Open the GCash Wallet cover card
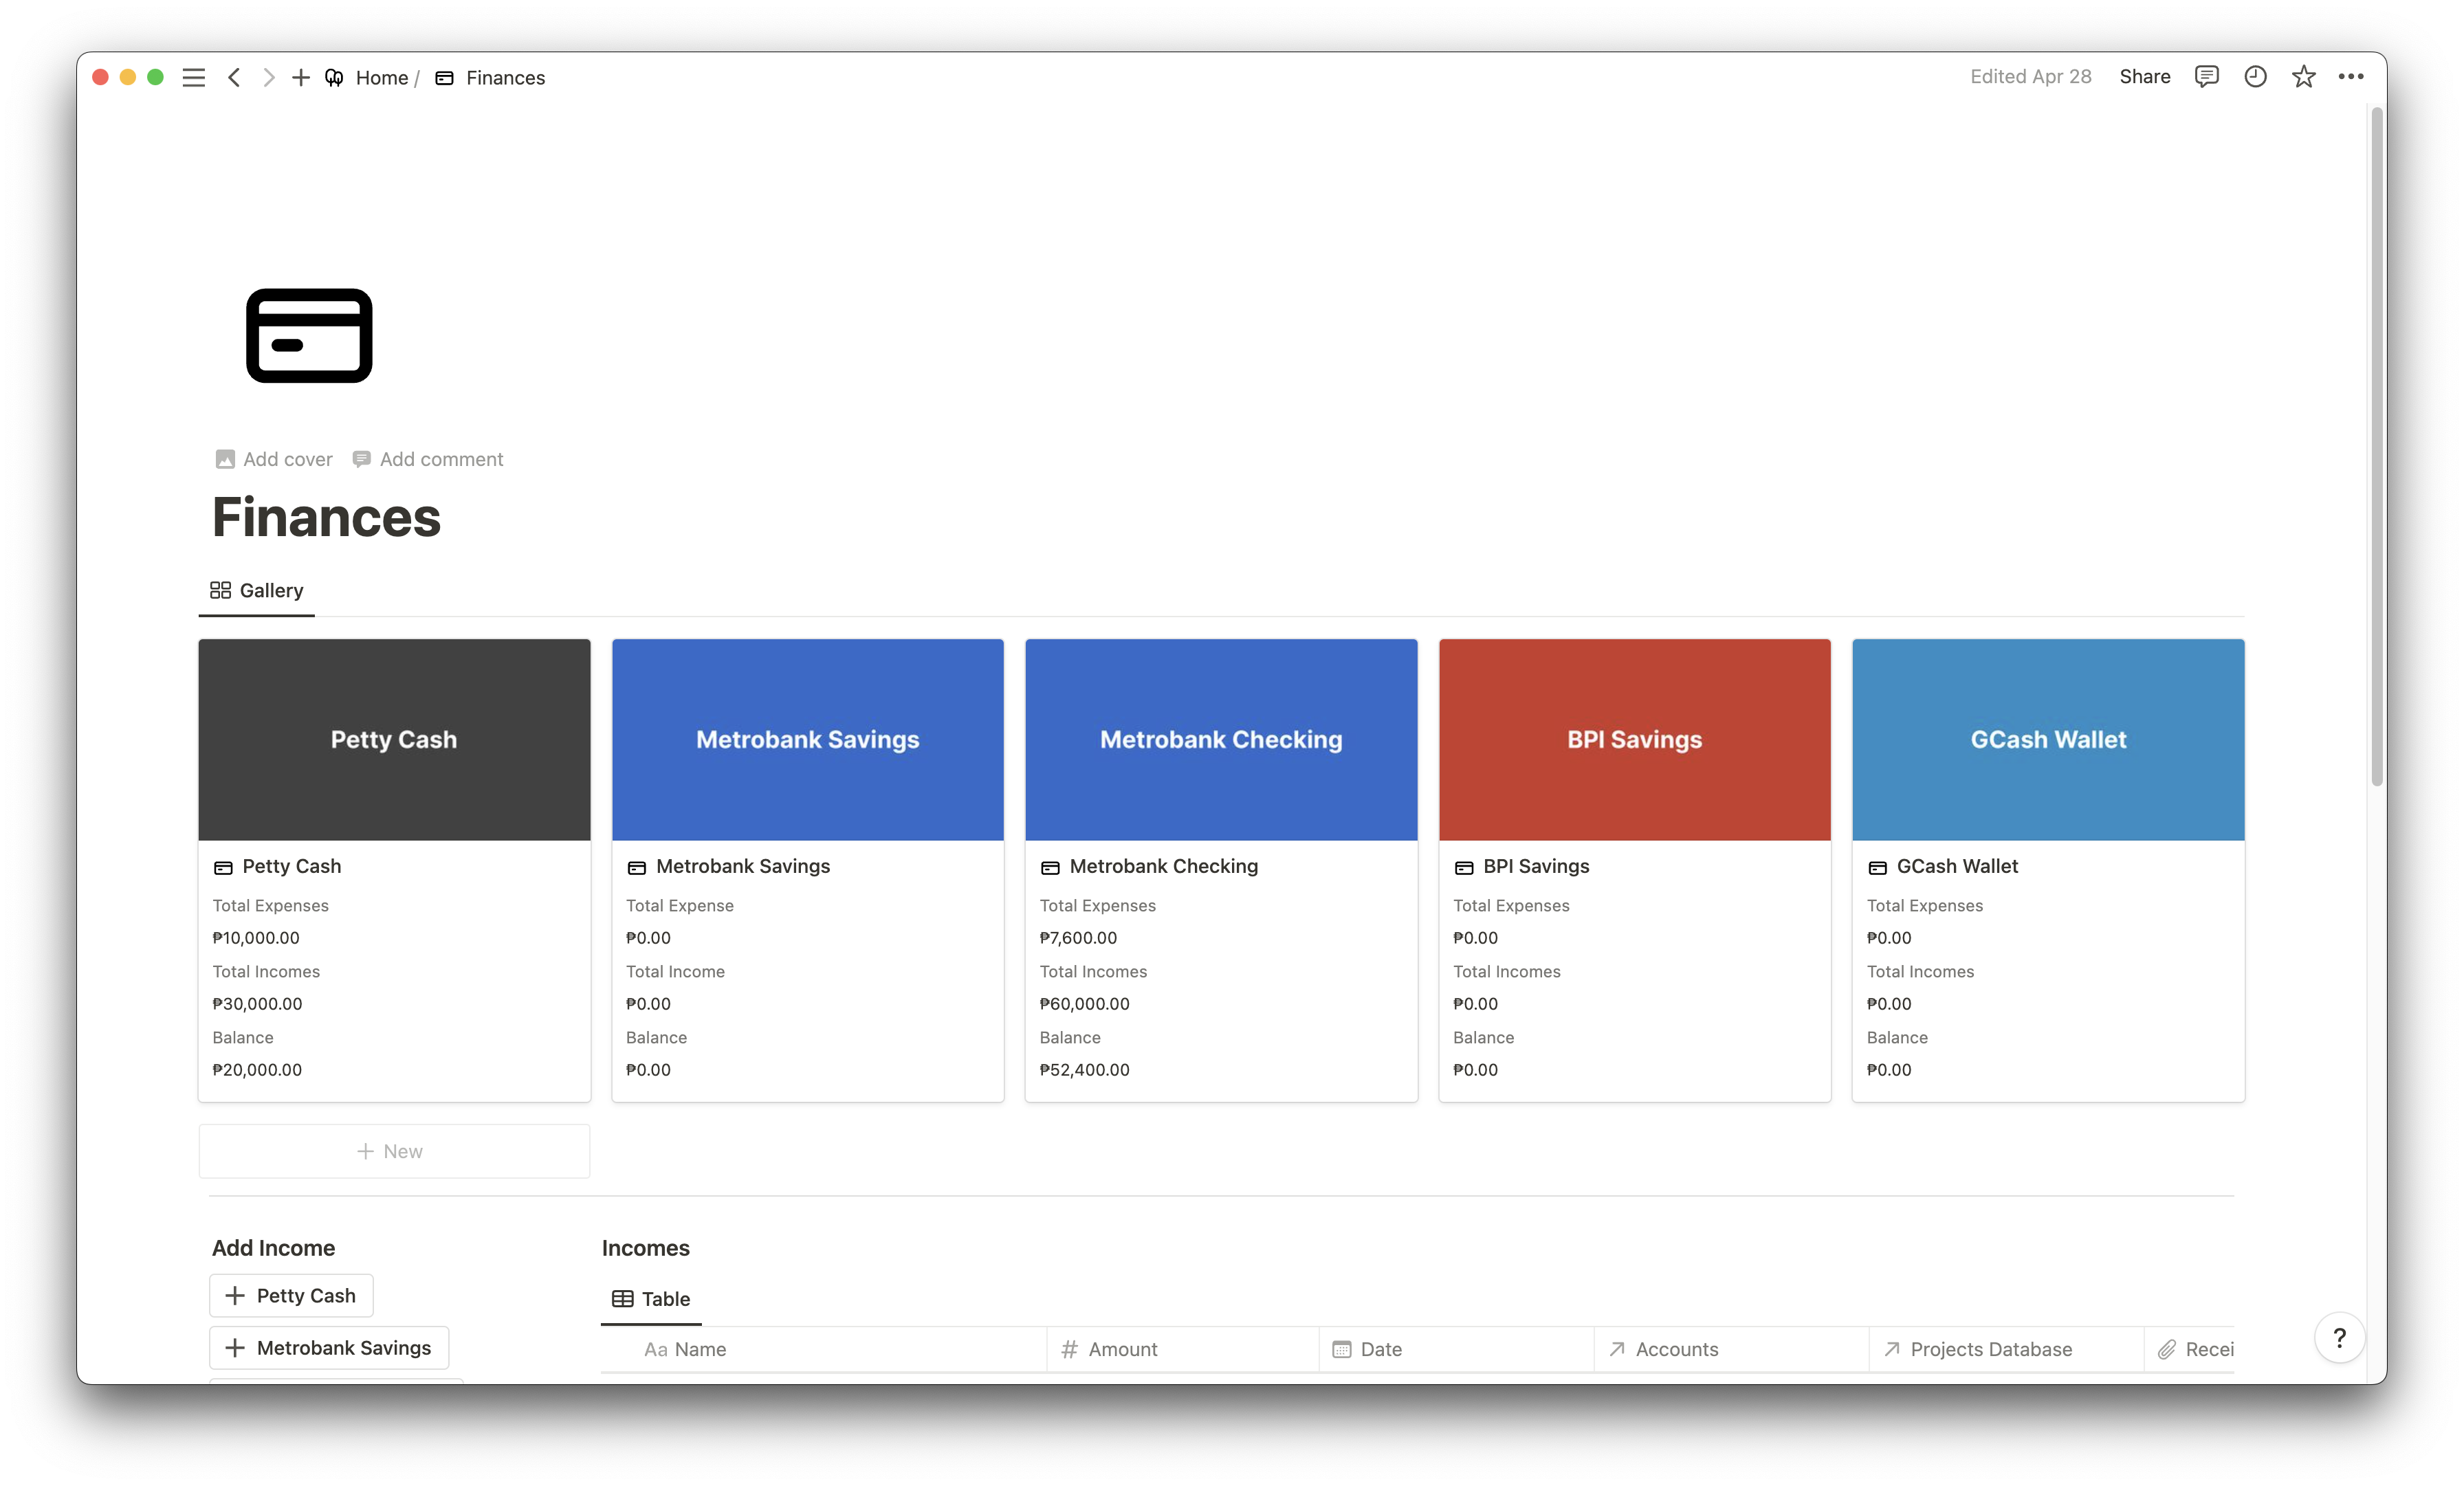This screenshot has height=1486, width=2464. coord(2048,739)
